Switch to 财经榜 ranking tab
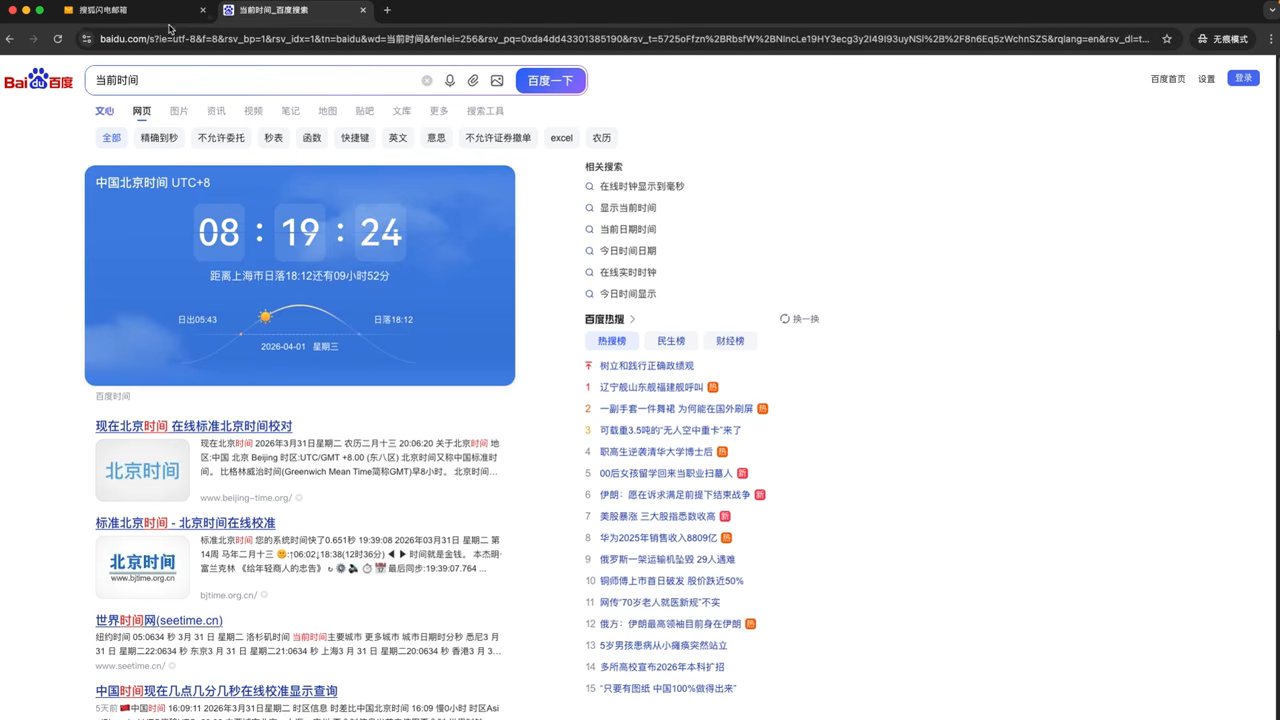 click(x=730, y=341)
